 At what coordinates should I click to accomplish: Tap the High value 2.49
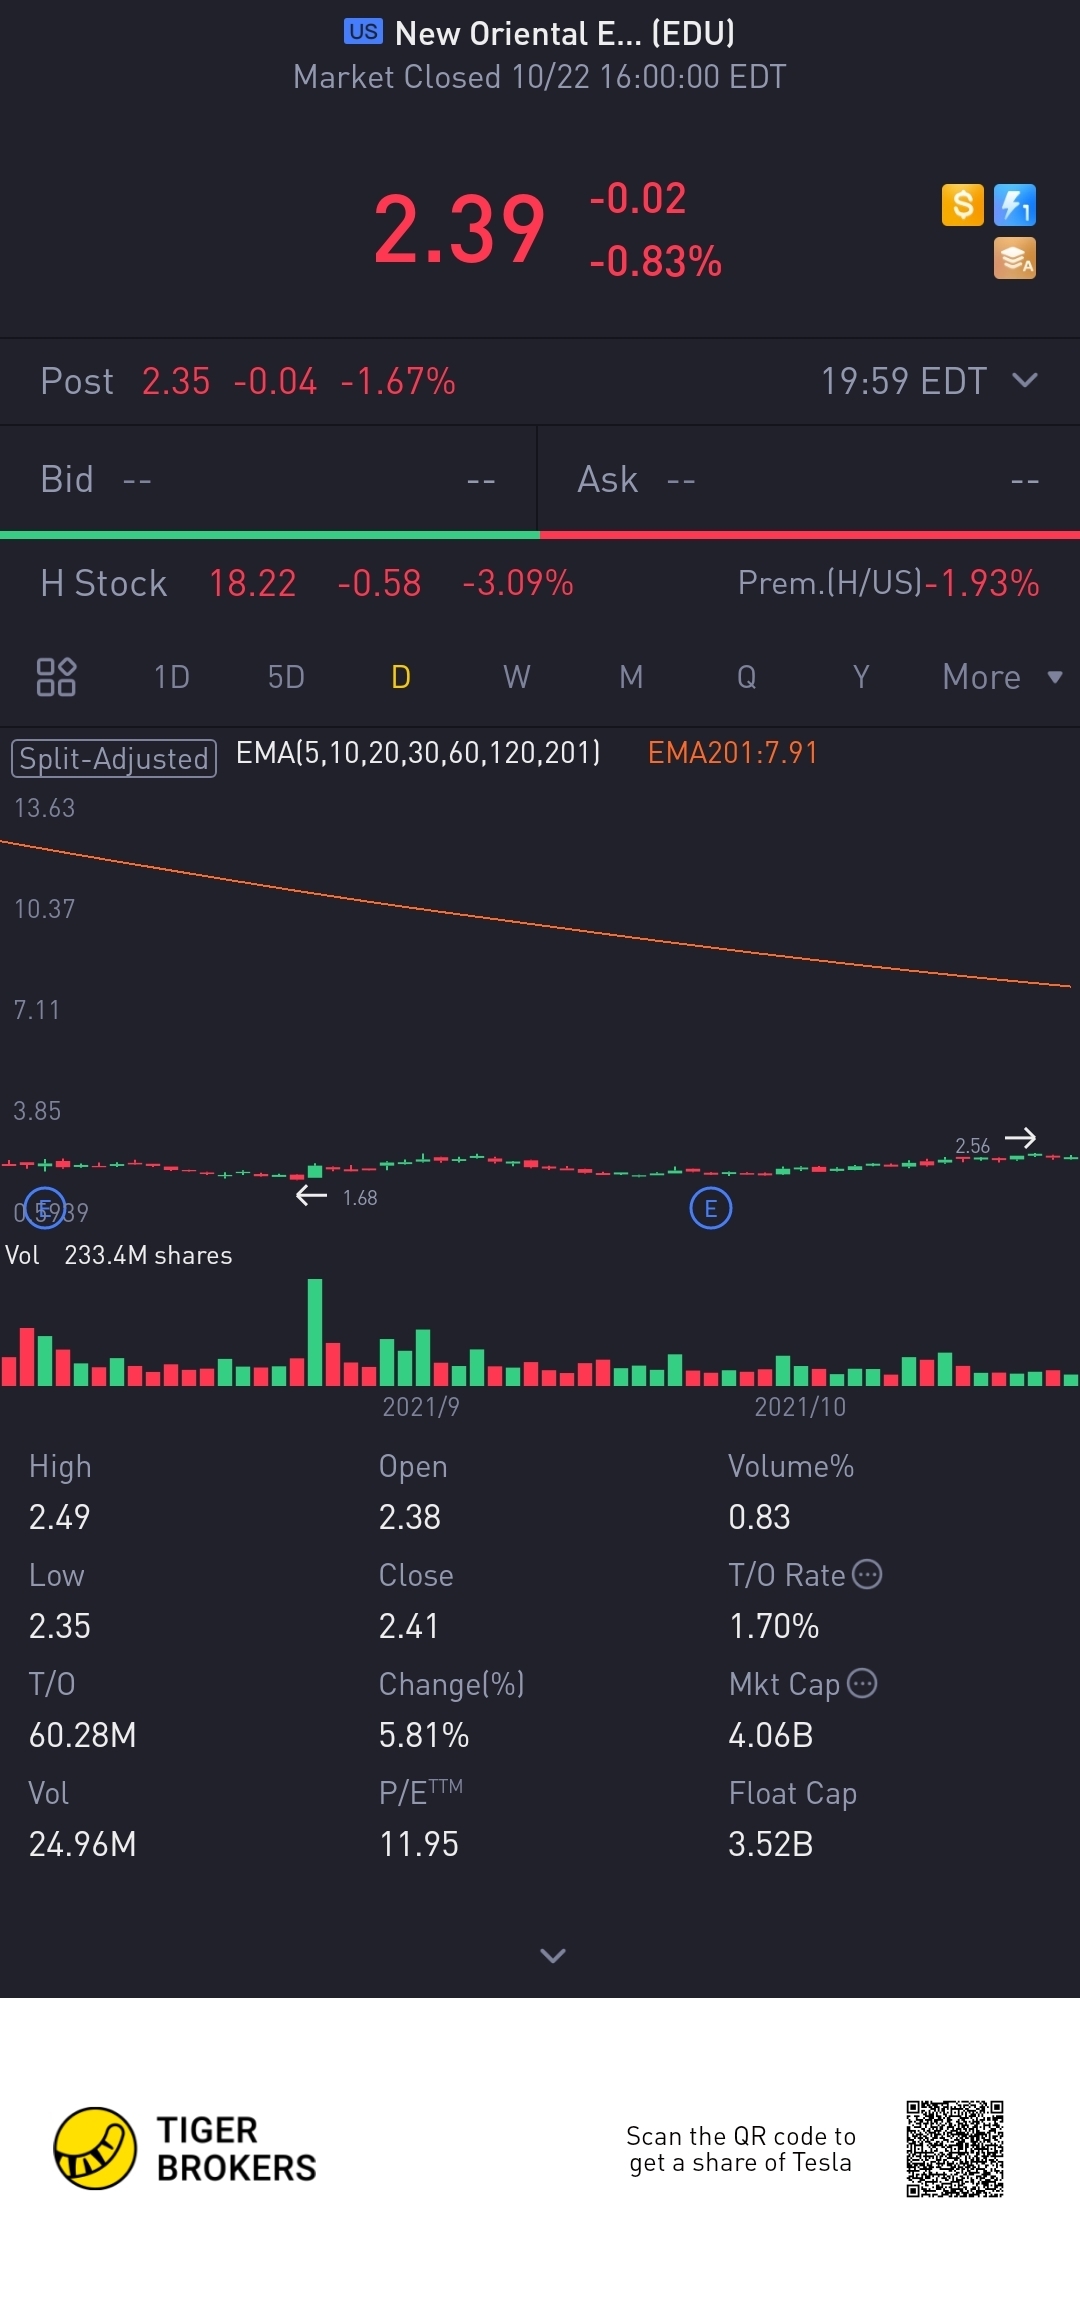(60, 1517)
